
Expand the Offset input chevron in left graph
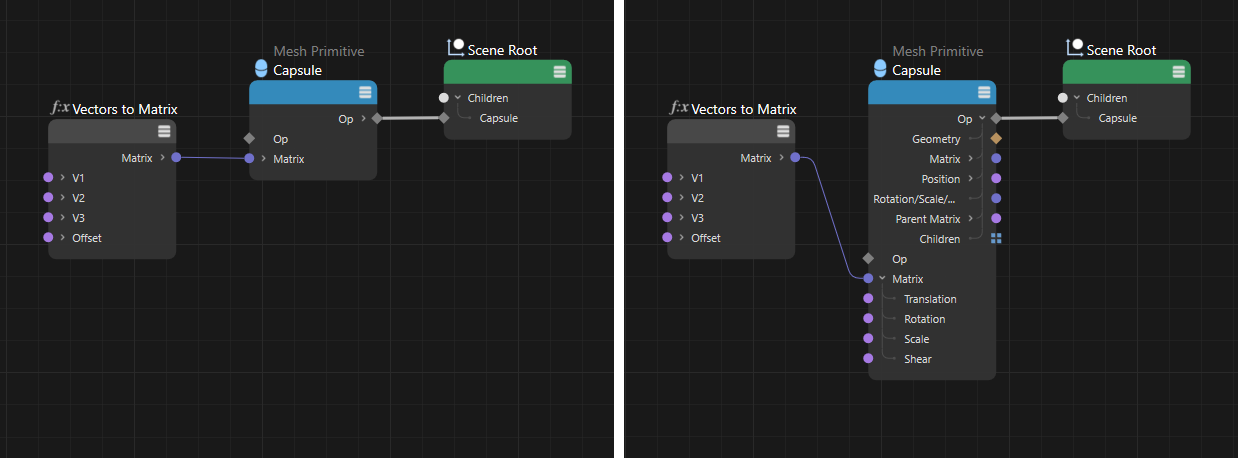[x=63, y=237]
